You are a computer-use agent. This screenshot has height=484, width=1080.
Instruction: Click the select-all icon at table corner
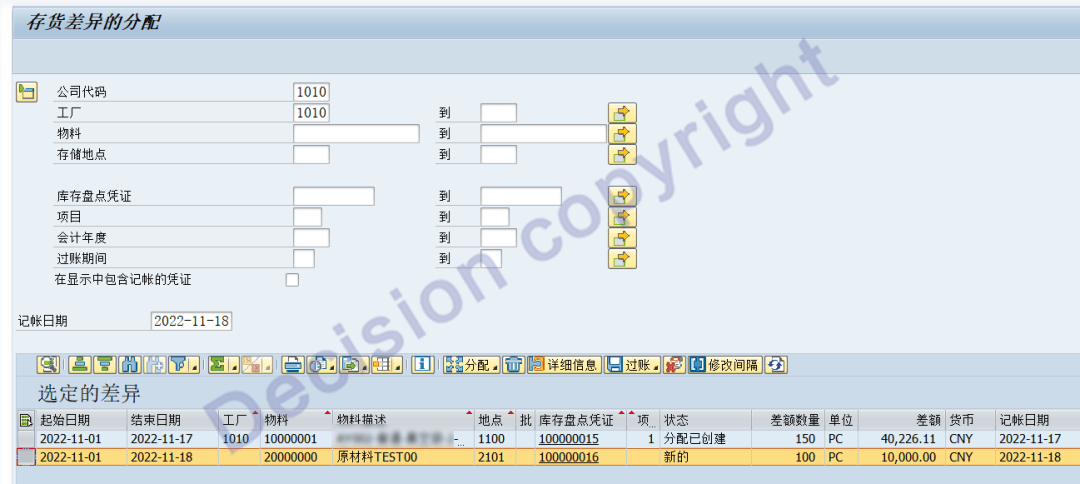pyautogui.click(x=25, y=420)
